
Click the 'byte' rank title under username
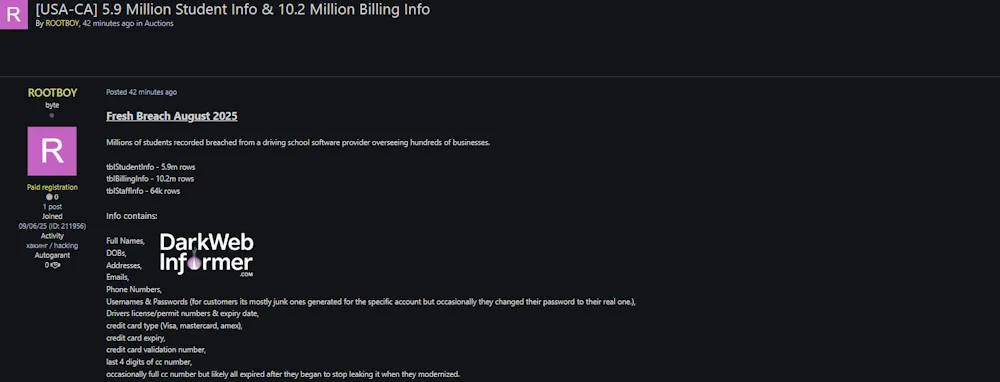coord(52,105)
